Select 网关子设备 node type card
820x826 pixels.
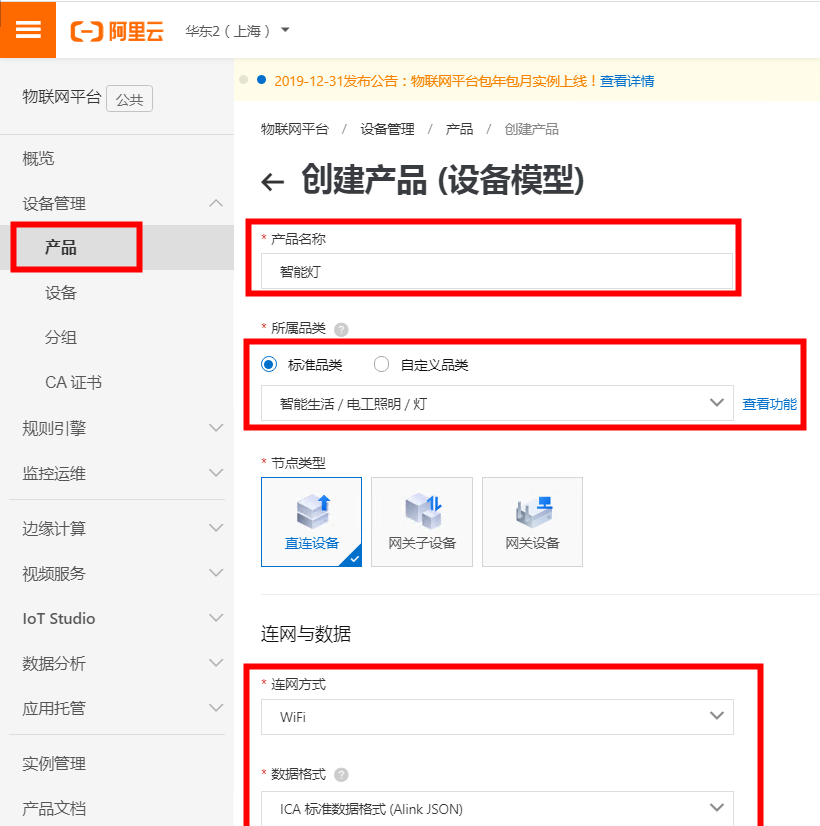point(422,522)
